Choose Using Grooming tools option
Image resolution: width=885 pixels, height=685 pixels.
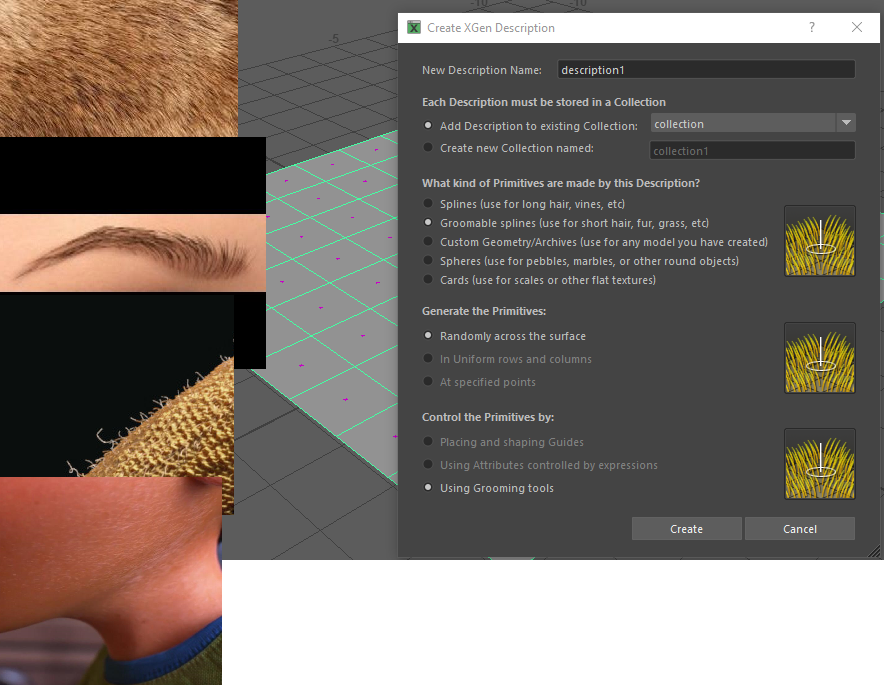(x=428, y=487)
